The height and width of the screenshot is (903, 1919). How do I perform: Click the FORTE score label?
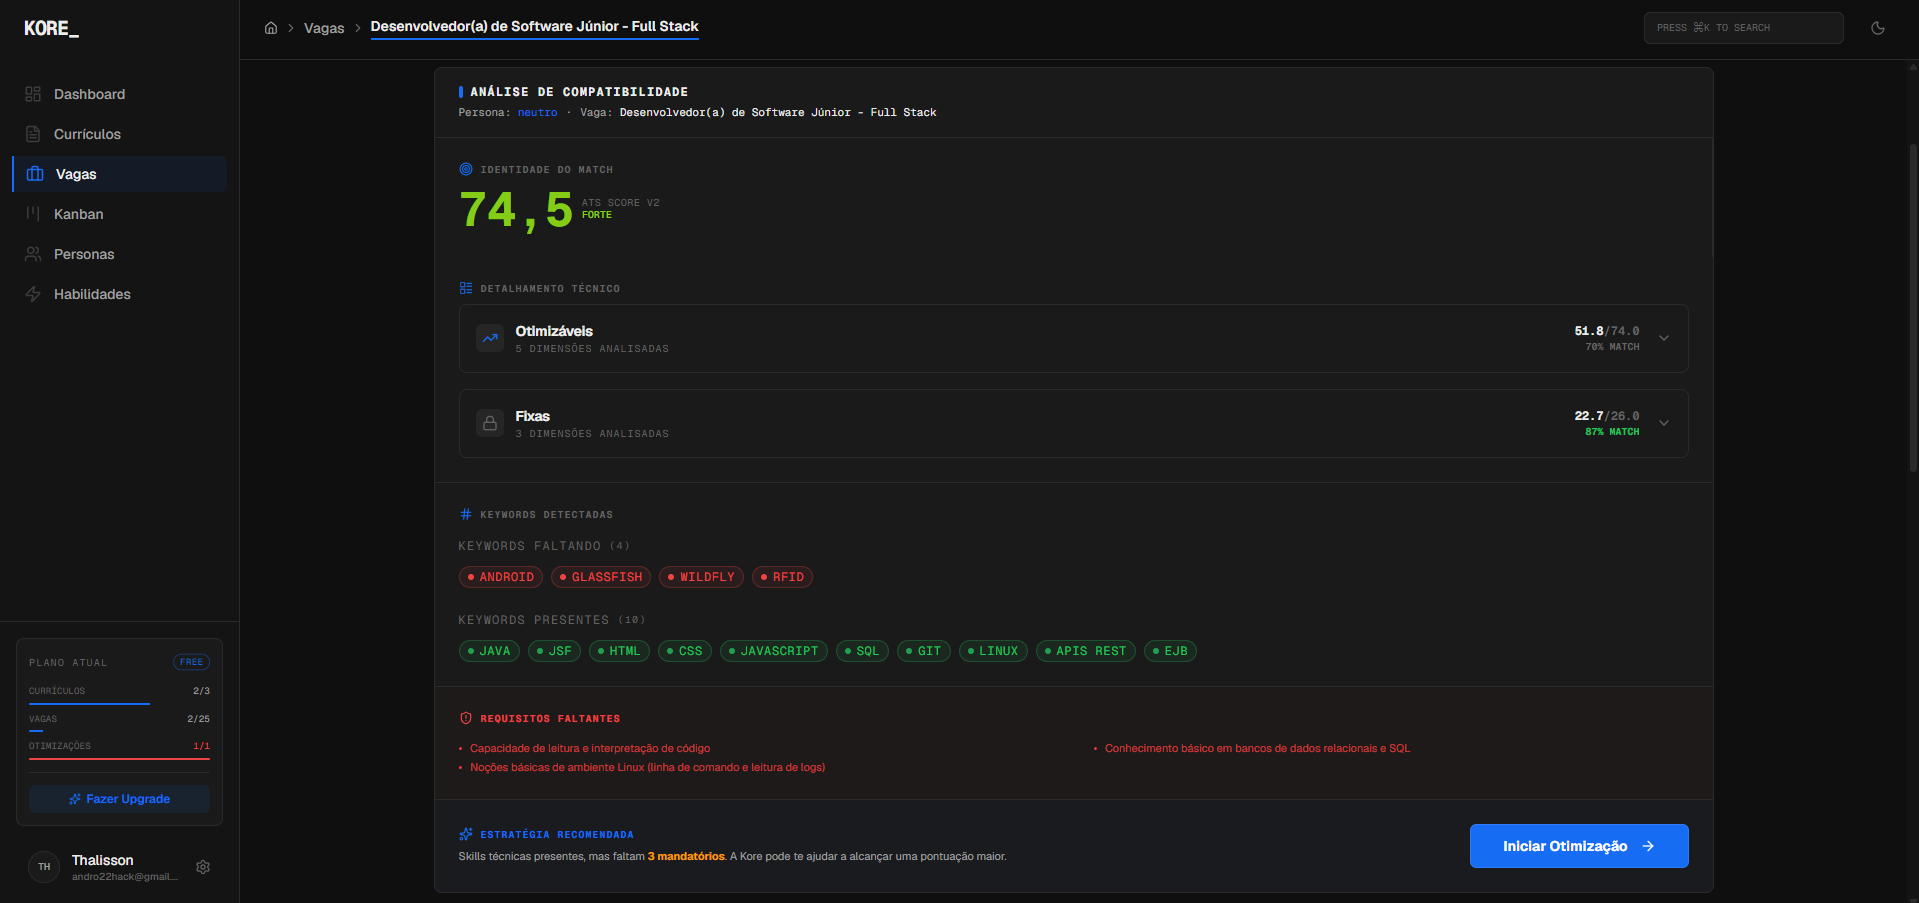(597, 215)
